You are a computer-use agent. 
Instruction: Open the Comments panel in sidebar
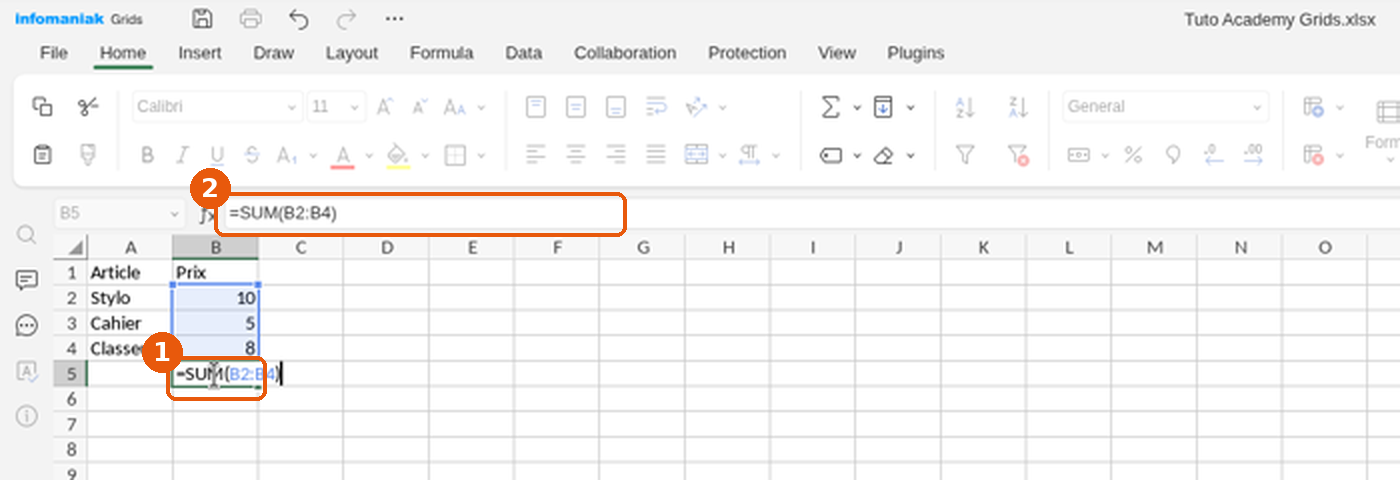coord(27,280)
